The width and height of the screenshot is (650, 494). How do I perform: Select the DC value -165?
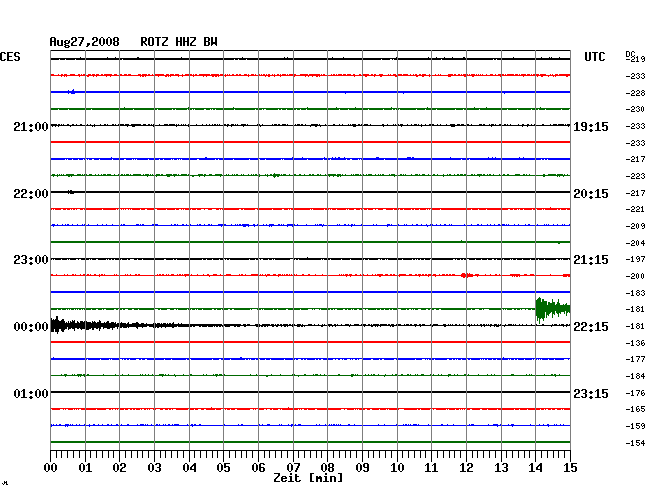635,409
